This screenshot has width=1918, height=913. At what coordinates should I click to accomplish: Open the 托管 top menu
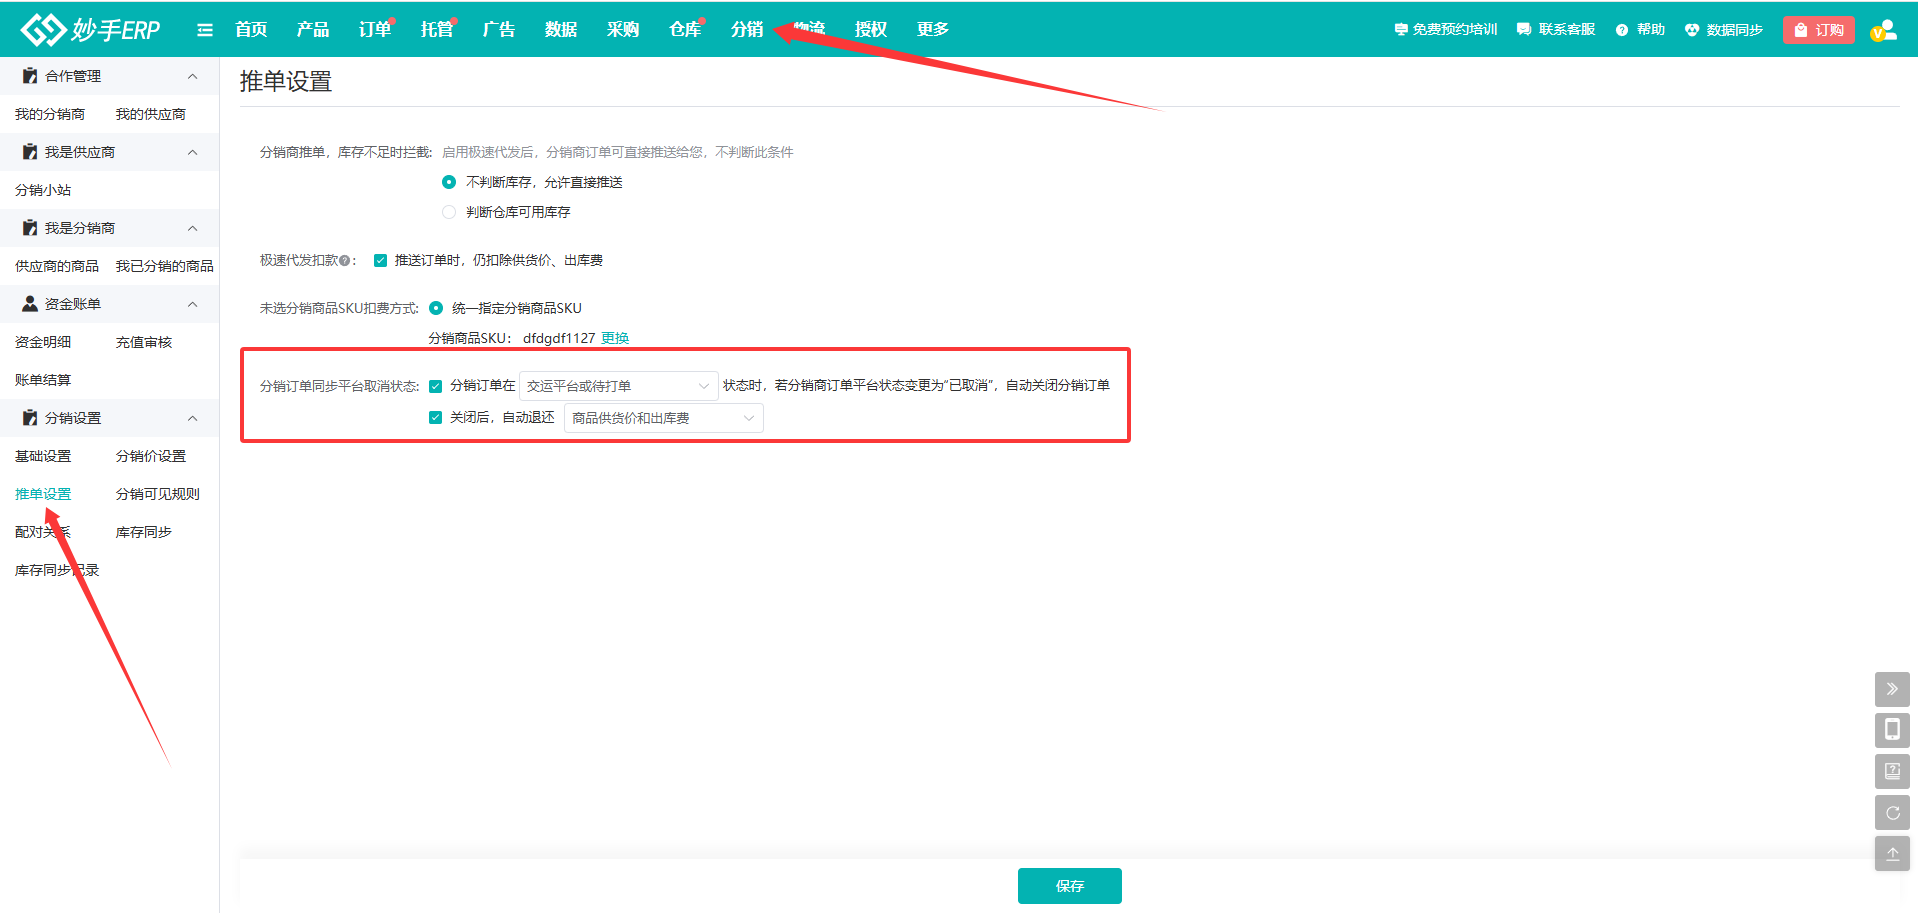pos(437,30)
